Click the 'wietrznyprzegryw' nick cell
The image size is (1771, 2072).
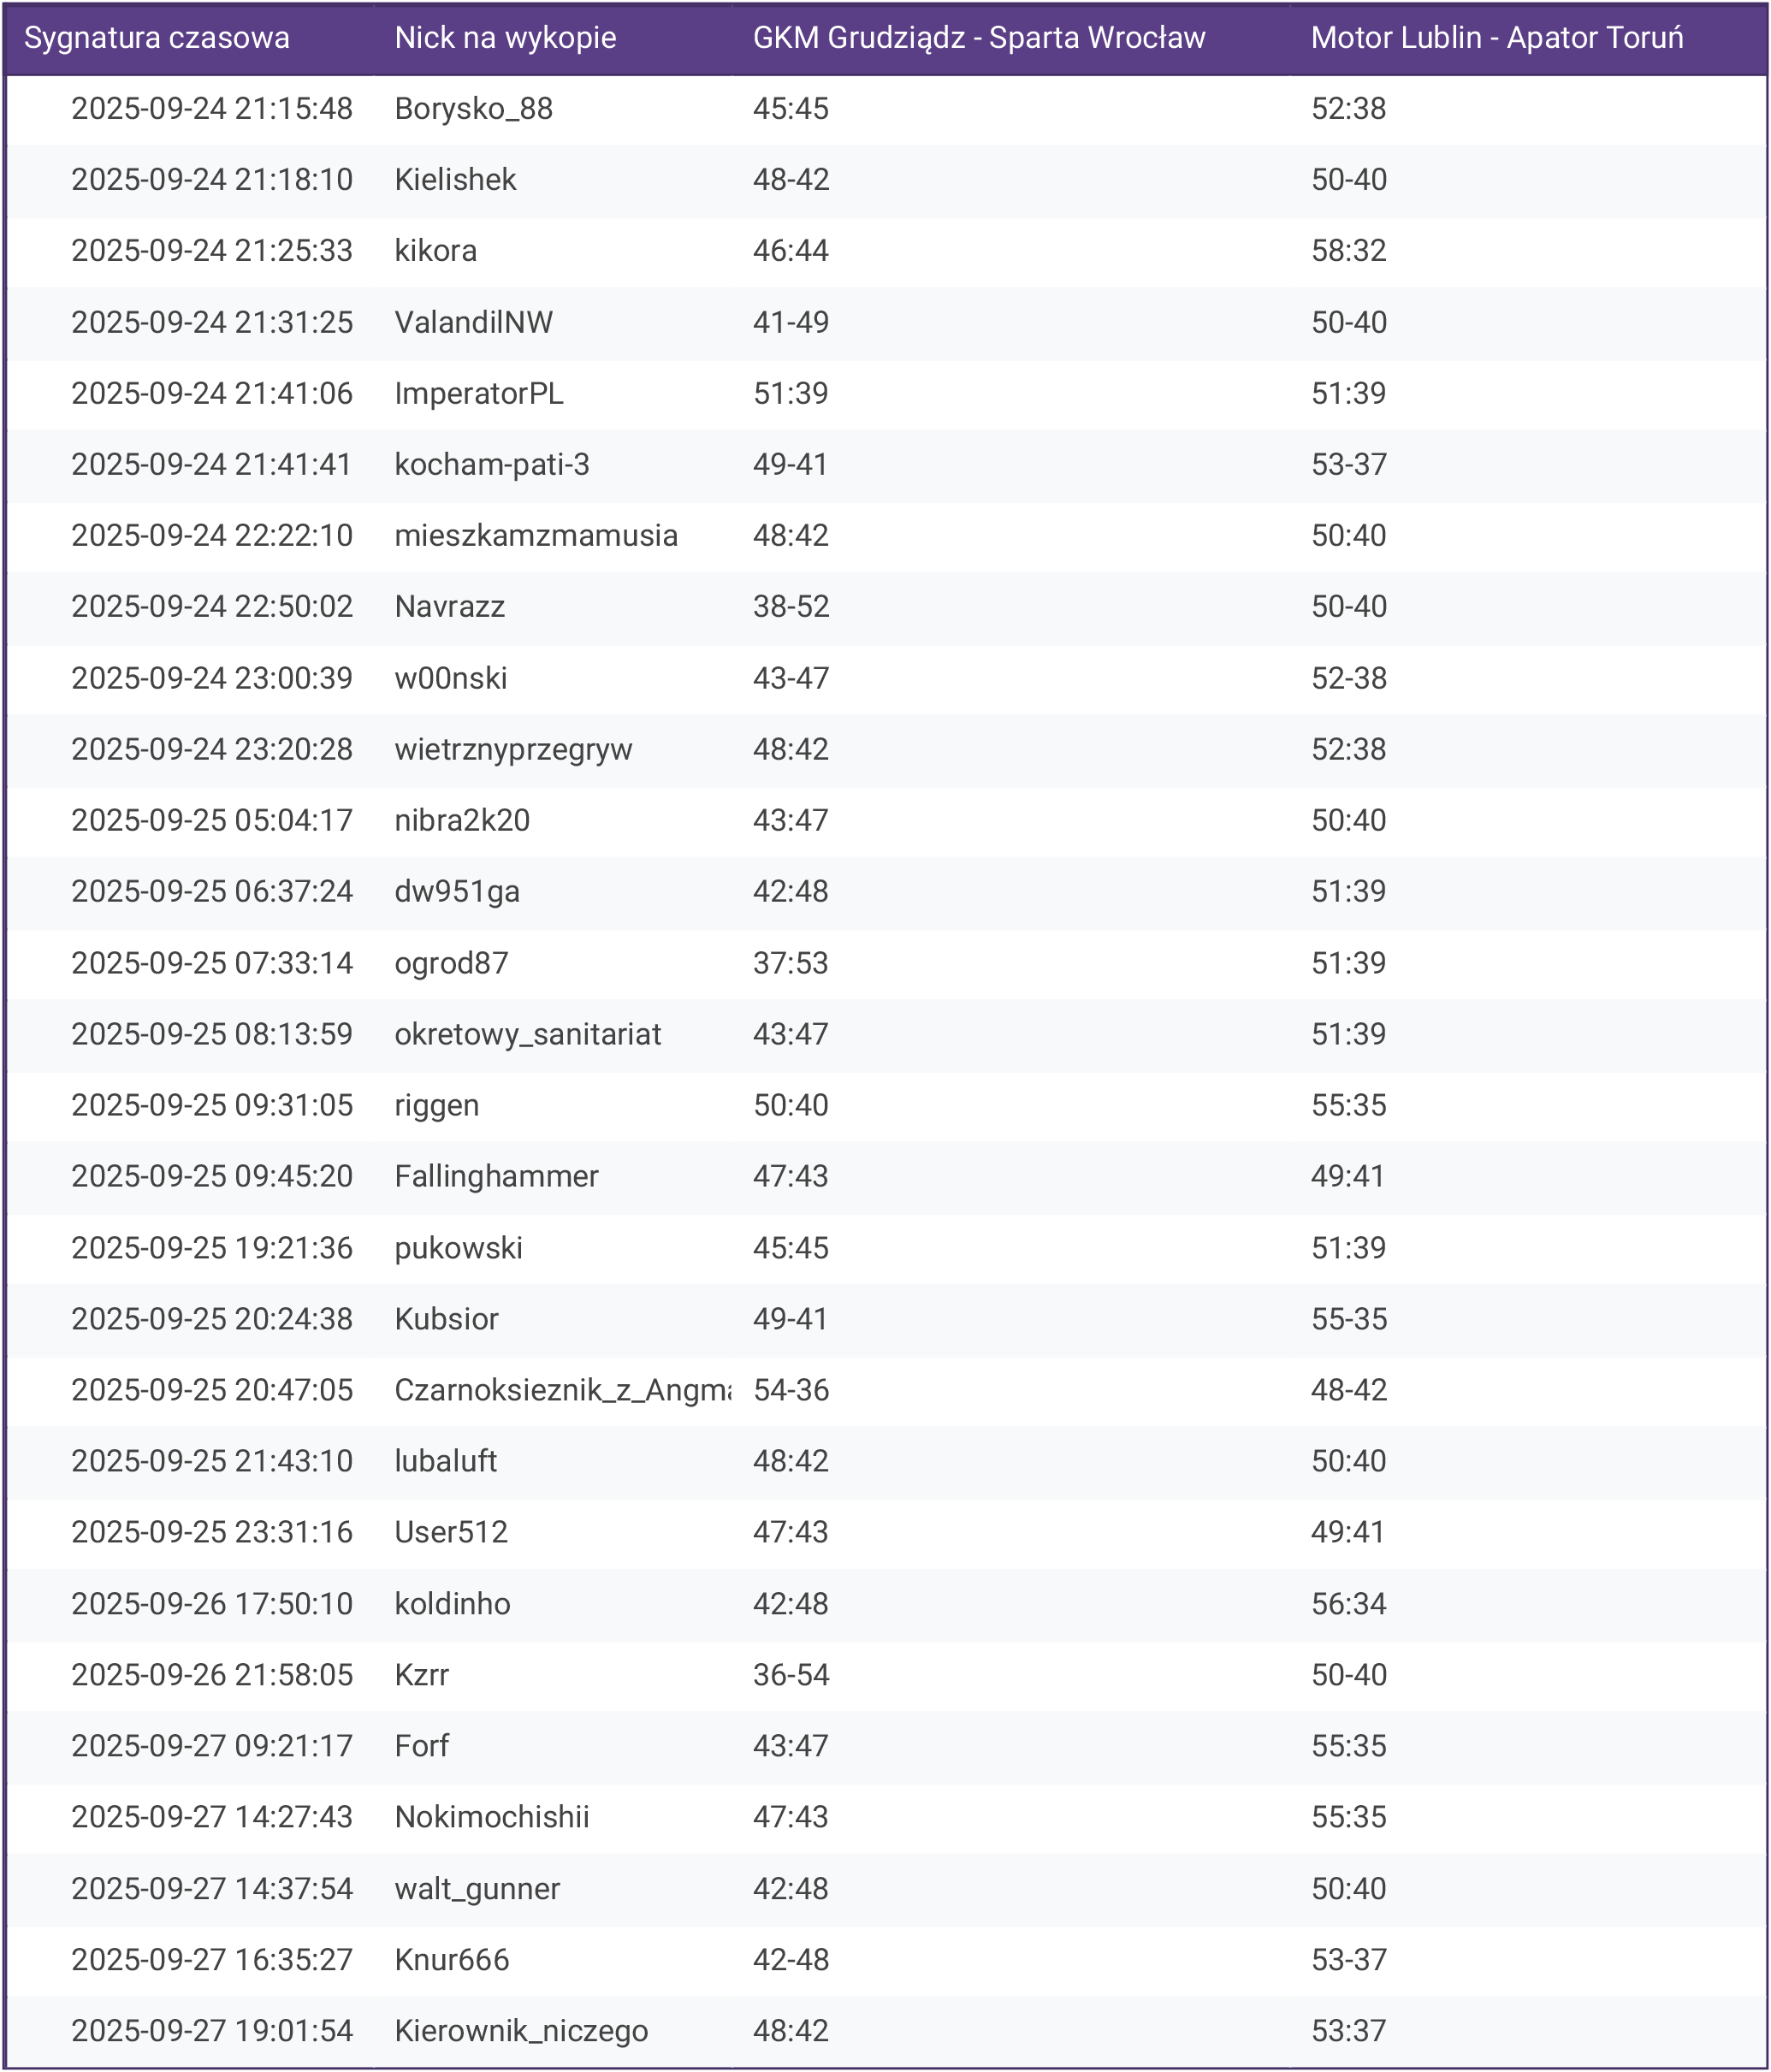pyautogui.click(x=513, y=749)
